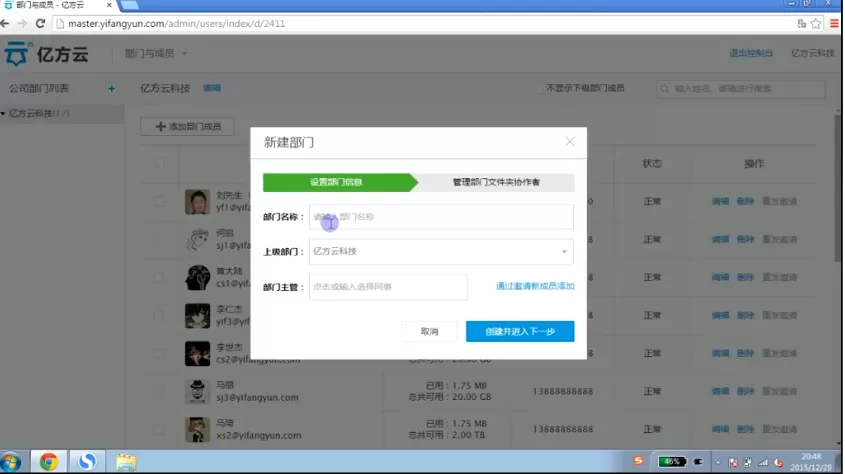Click the address bar URL
The image size is (845, 474).
click(176, 24)
